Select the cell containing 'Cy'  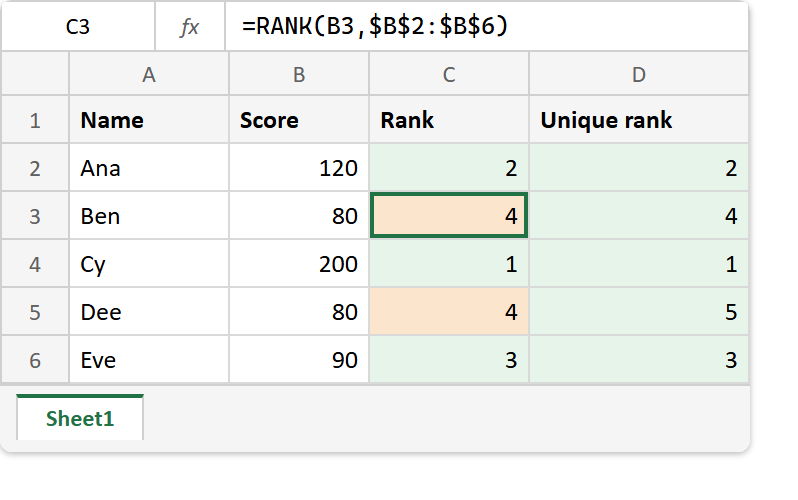pos(149,264)
